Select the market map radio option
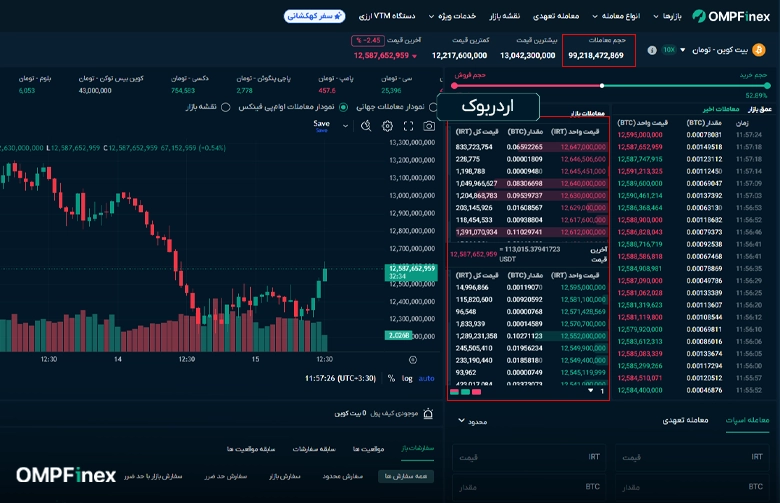Image resolution: width=780 pixels, height=503 pixels. (226, 107)
